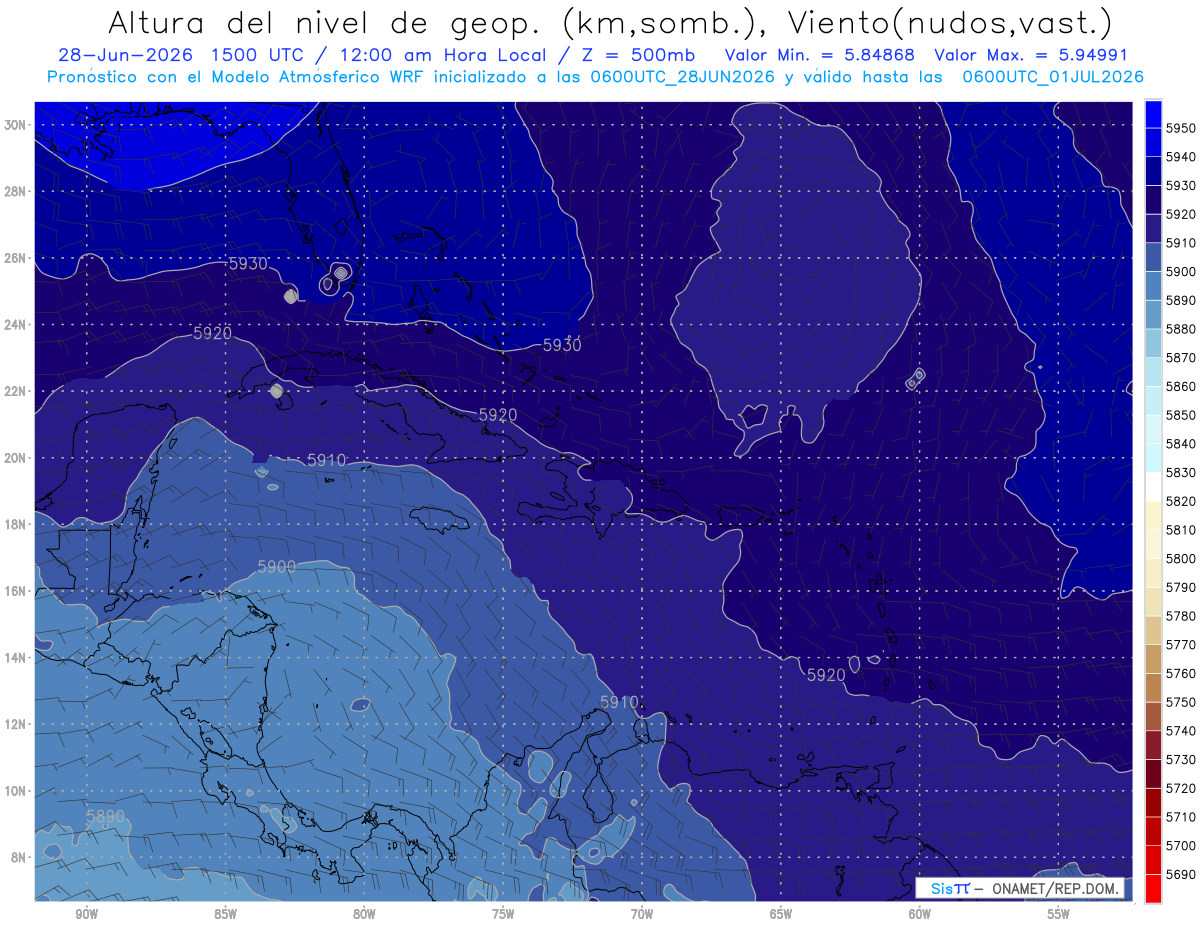The height and width of the screenshot is (927, 1200).
Task: Click the 90W longitude label
Action: (x=86, y=915)
